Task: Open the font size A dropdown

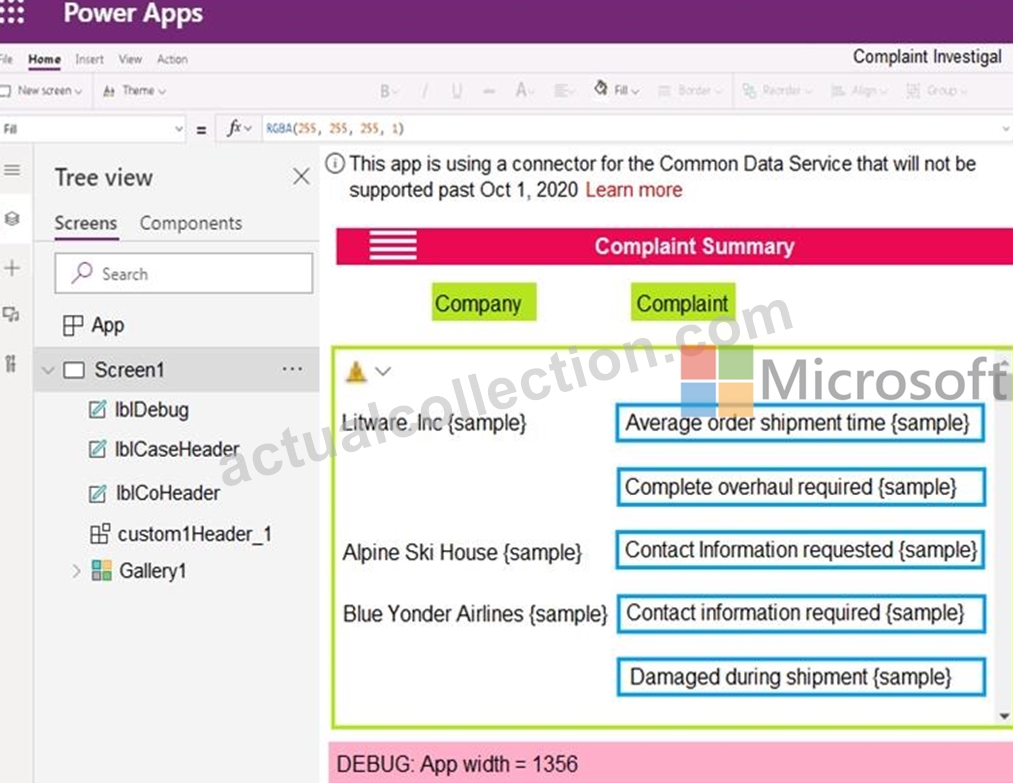Action: click(x=524, y=90)
